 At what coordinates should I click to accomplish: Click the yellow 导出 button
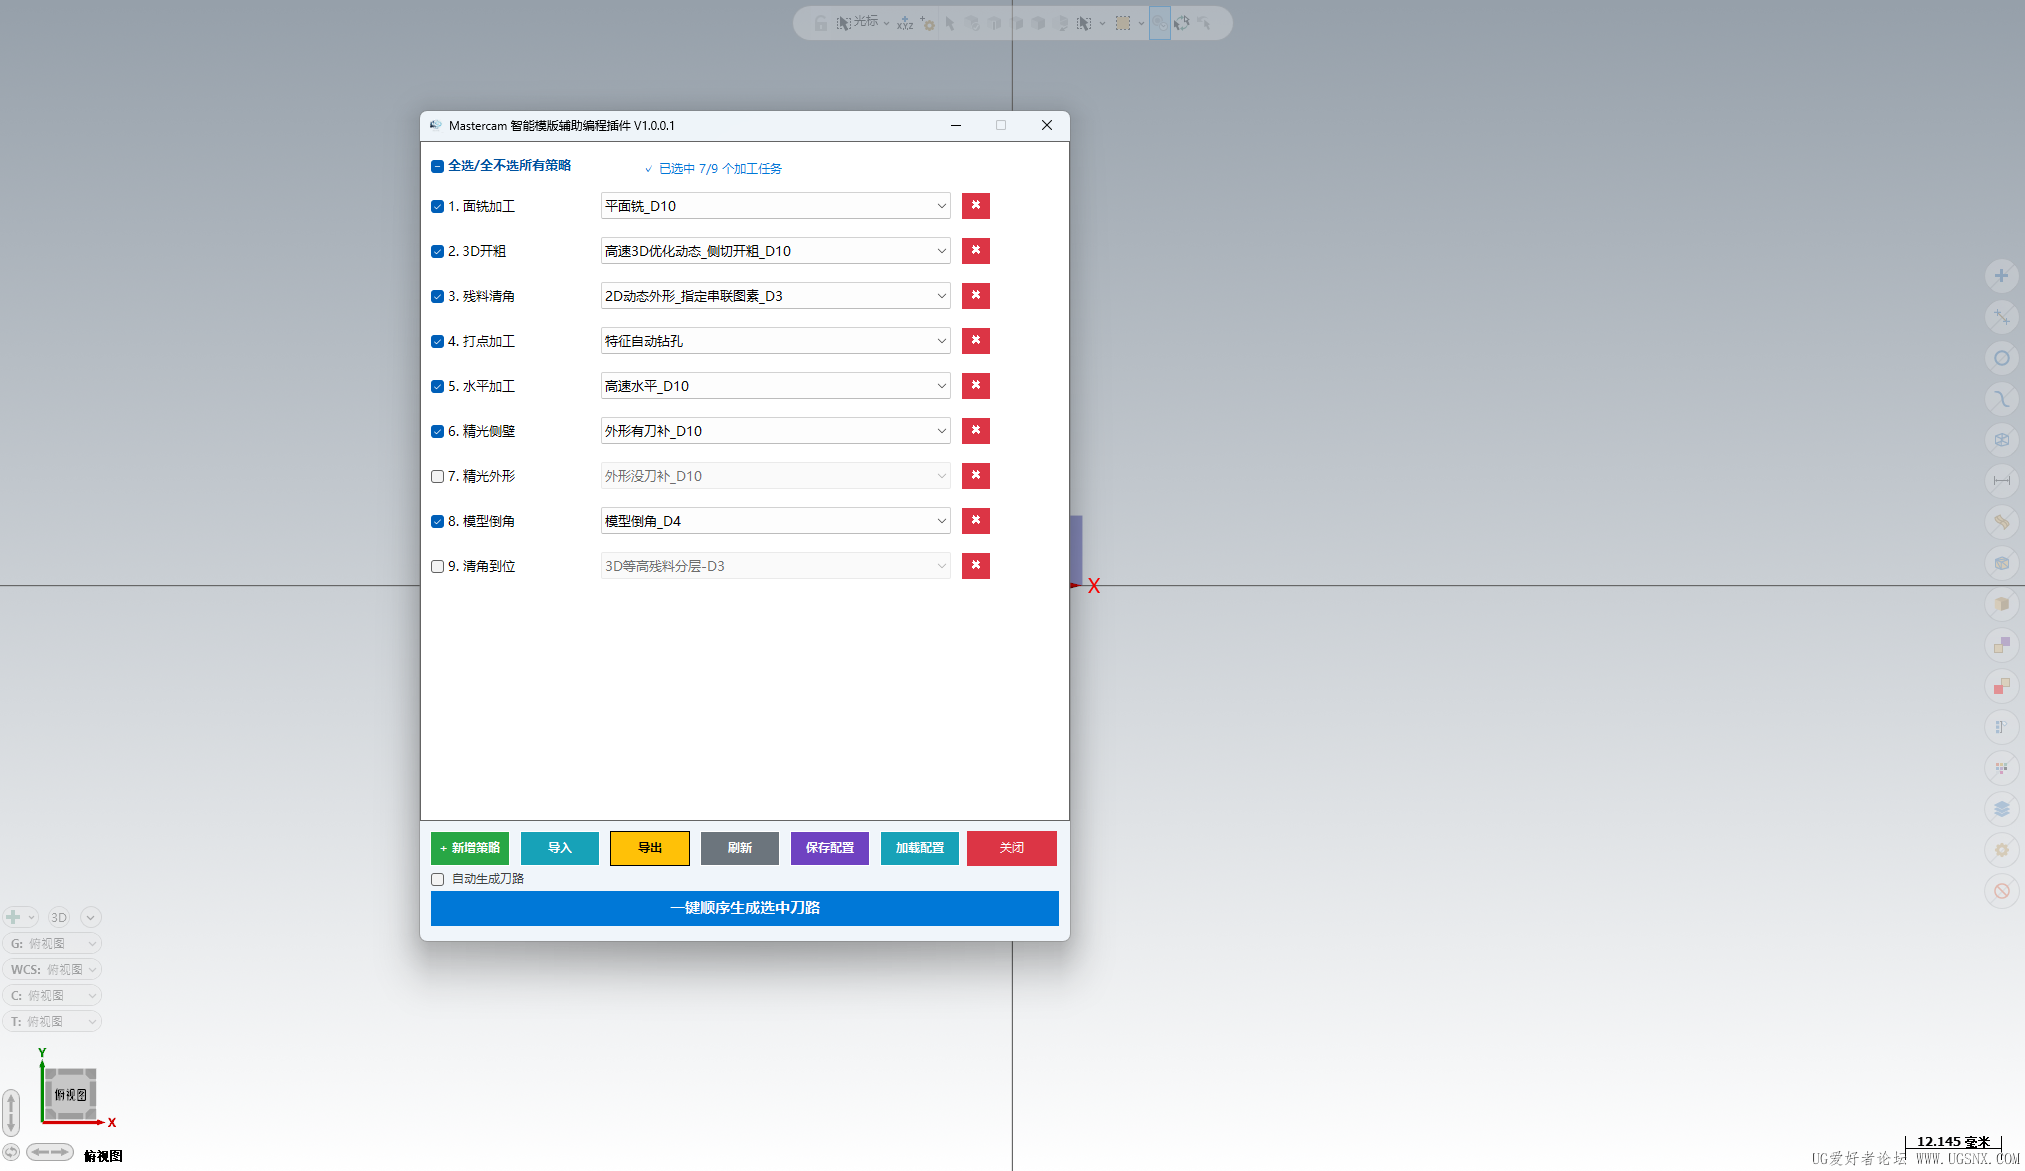[x=650, y=848]
